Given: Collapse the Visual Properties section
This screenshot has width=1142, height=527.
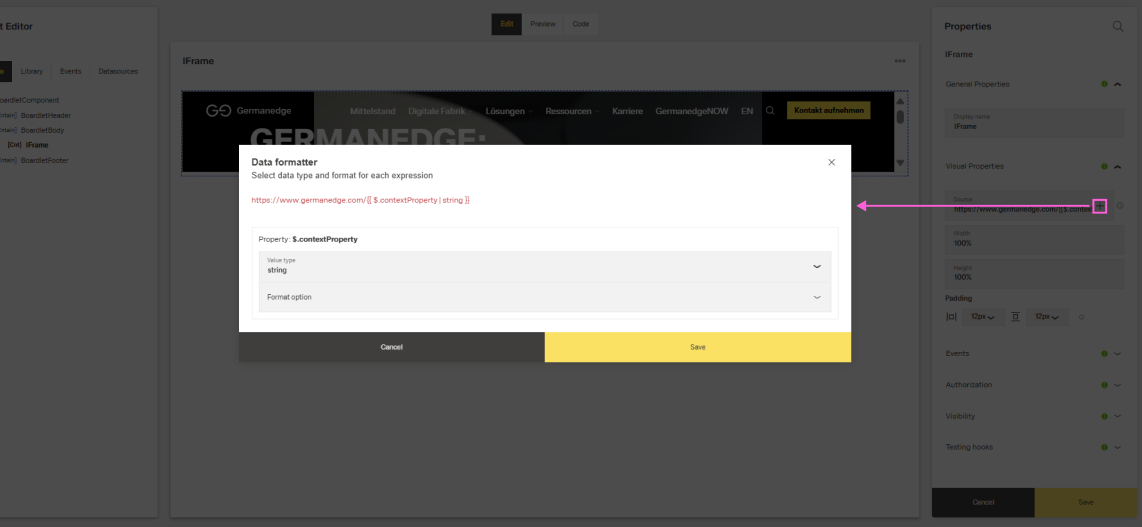Looking at the screenshot, I should [x=1117, y=167].
